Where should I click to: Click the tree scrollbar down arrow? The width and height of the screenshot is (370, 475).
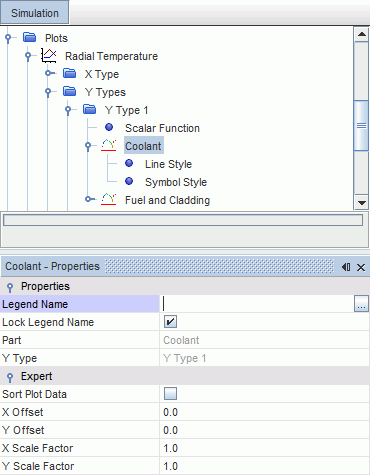[362, 202]
